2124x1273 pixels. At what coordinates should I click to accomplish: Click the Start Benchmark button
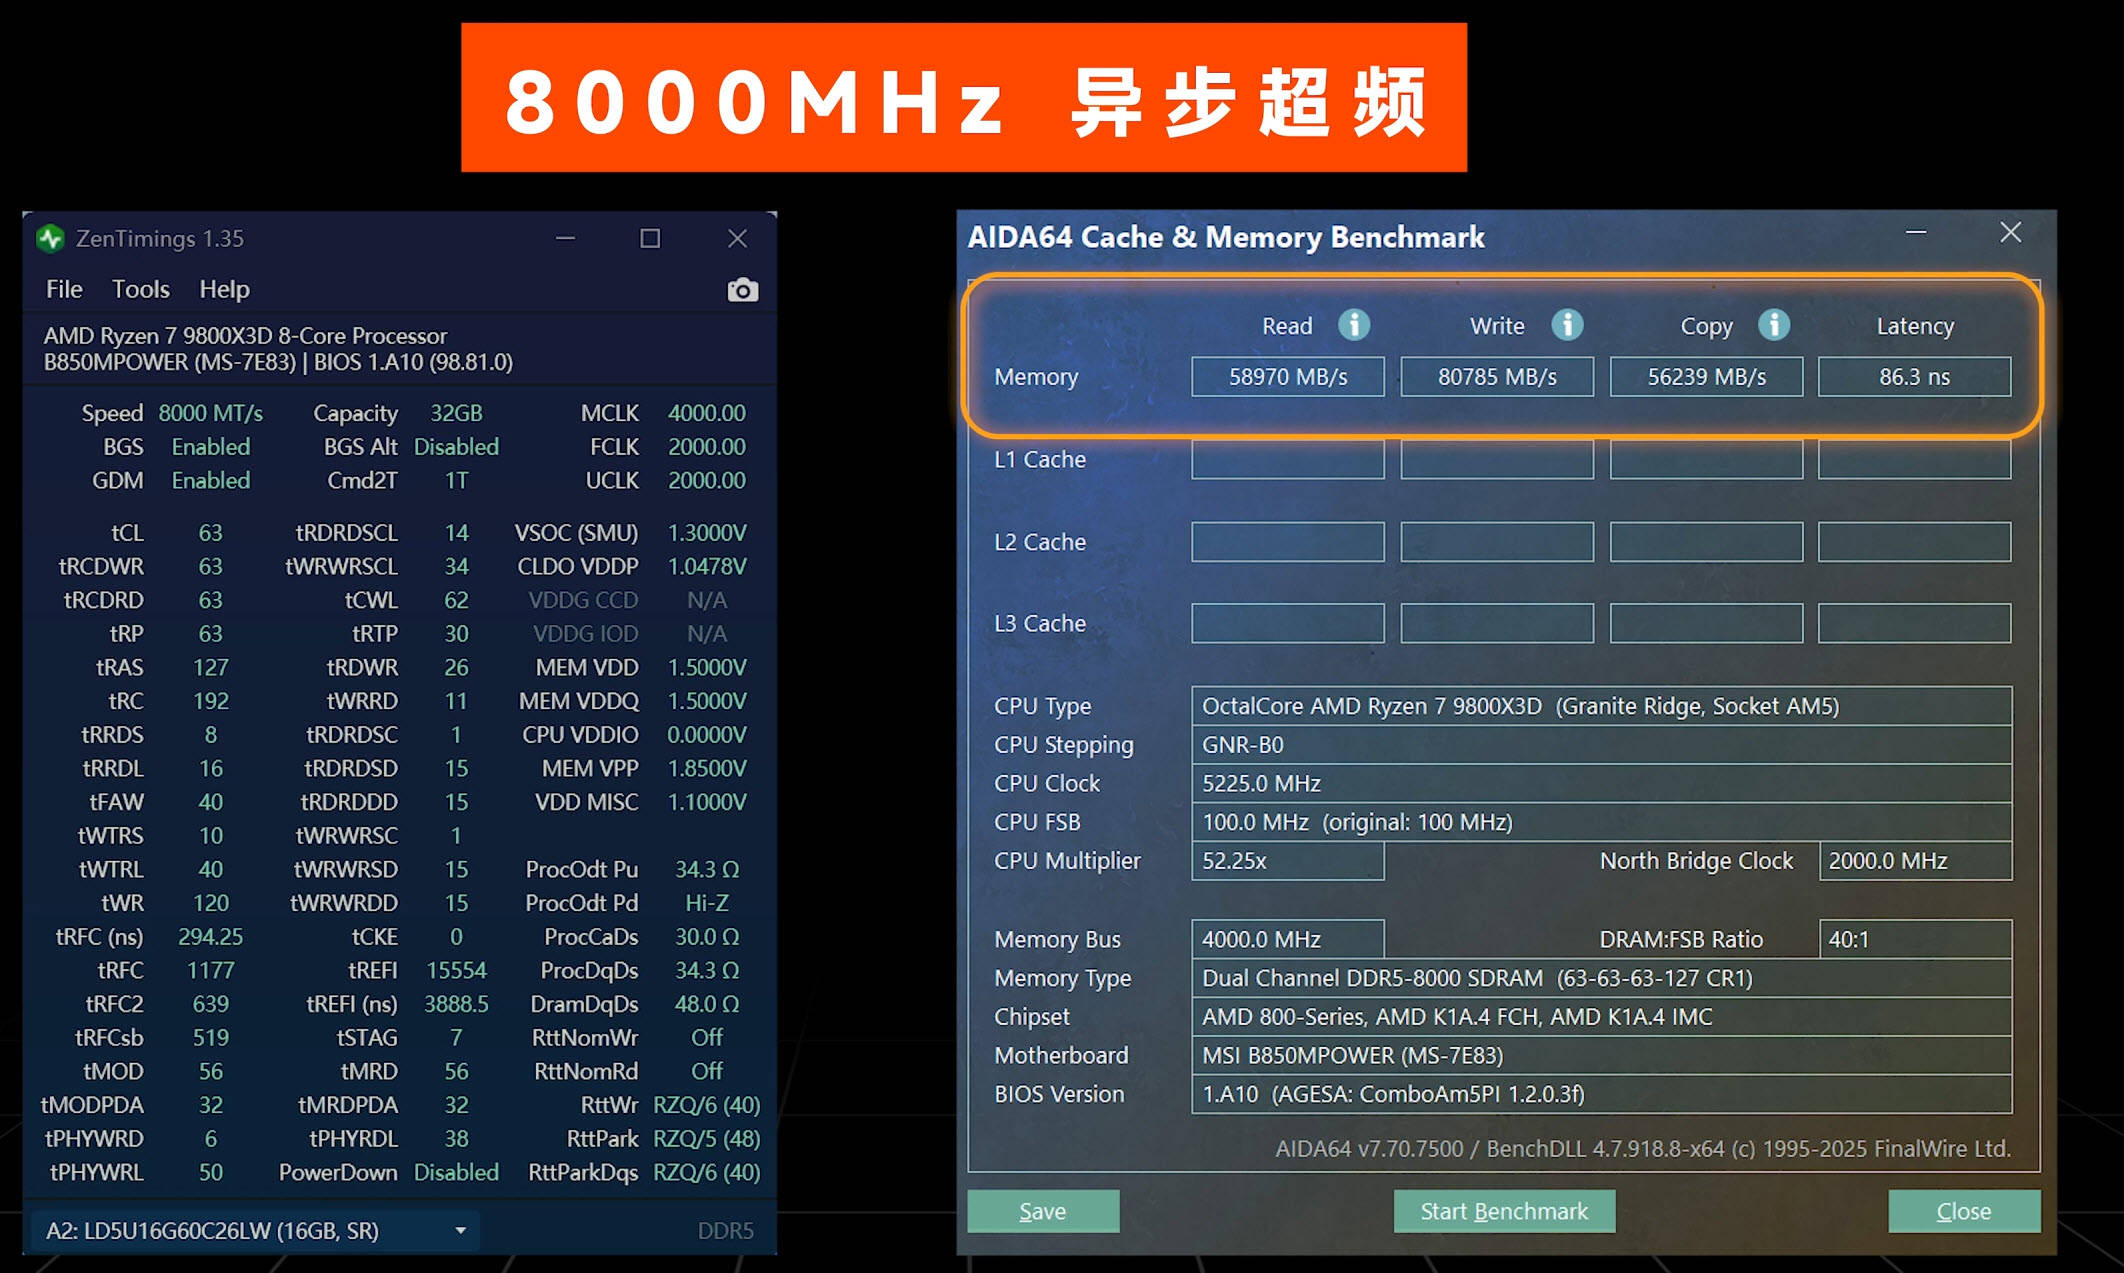[1503, 1211]
